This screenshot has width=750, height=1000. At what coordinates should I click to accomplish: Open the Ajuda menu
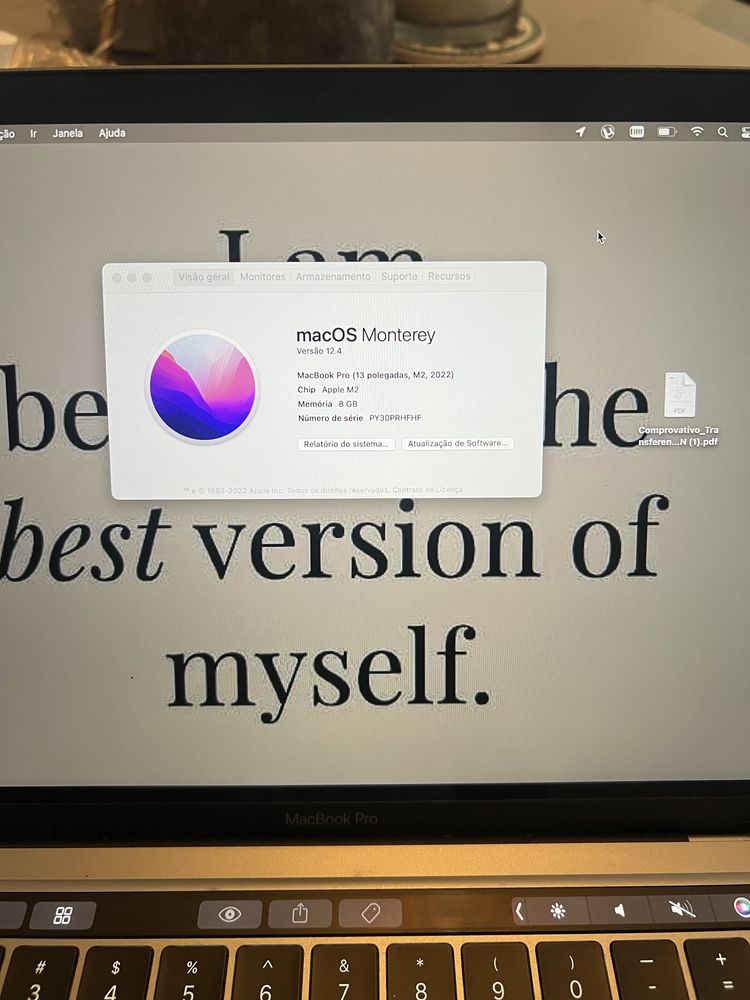click(112, 133)
